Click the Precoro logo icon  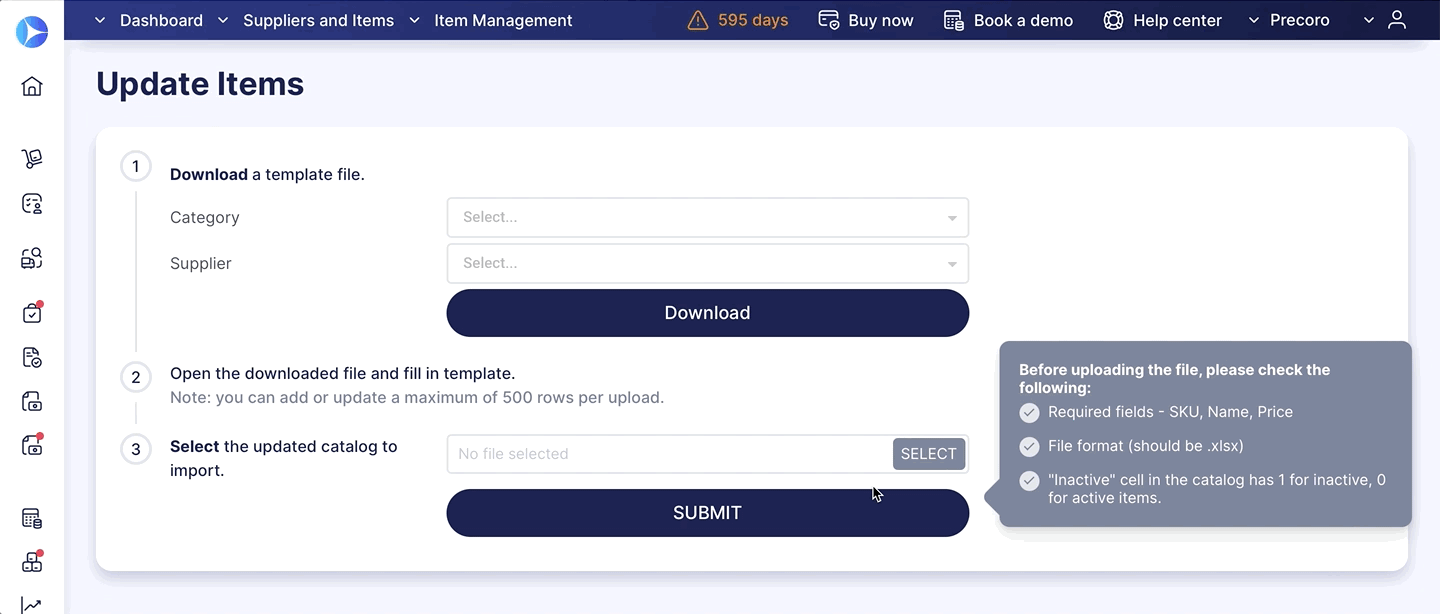click(x=32, y=31)
